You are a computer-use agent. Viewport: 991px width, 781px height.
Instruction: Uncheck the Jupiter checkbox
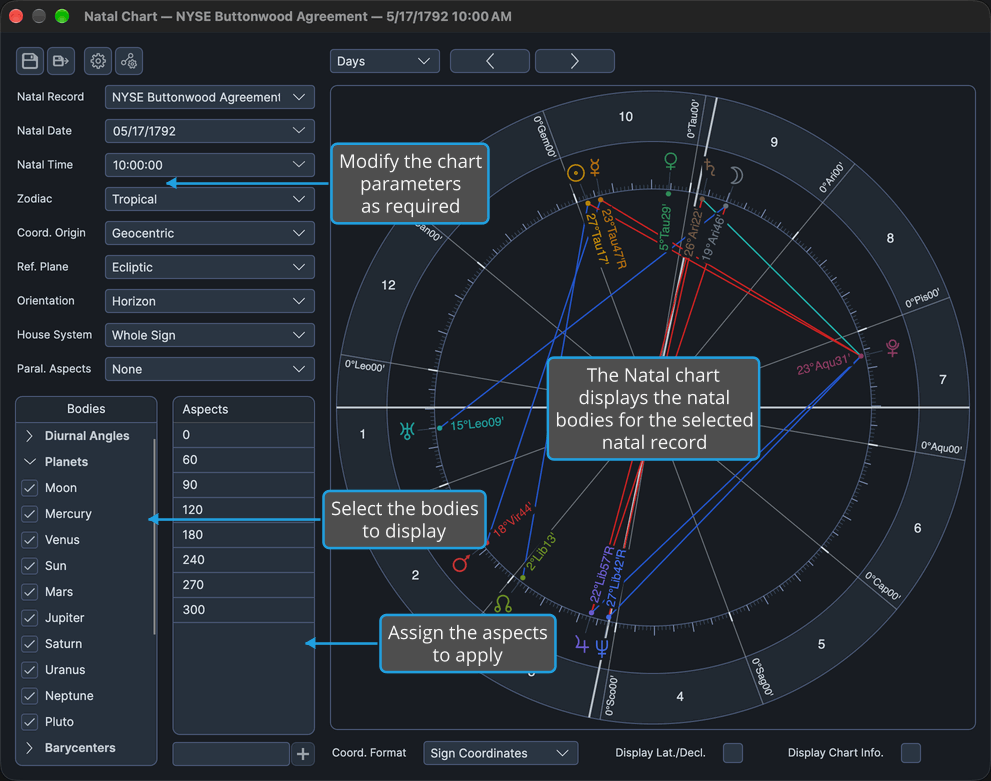pos(30,617)
